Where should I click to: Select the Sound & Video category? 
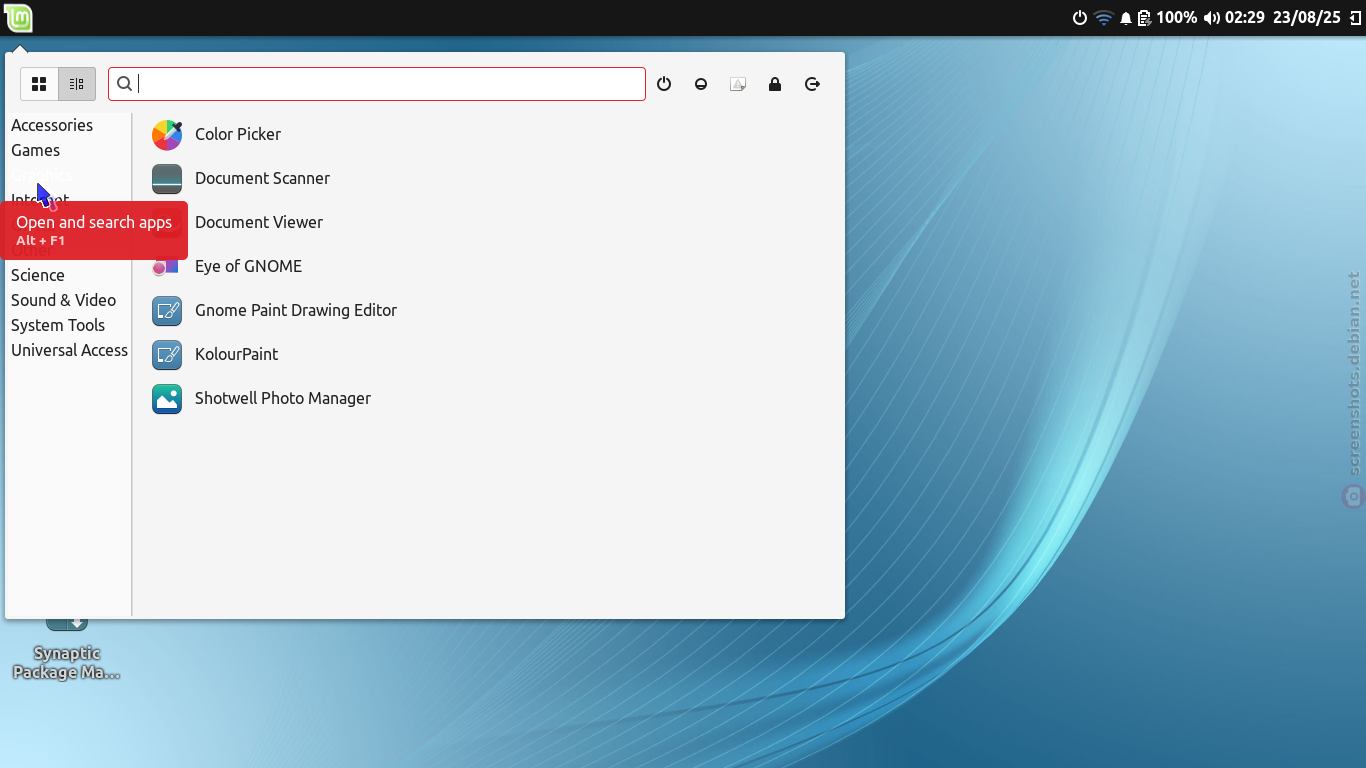point(63,300)
